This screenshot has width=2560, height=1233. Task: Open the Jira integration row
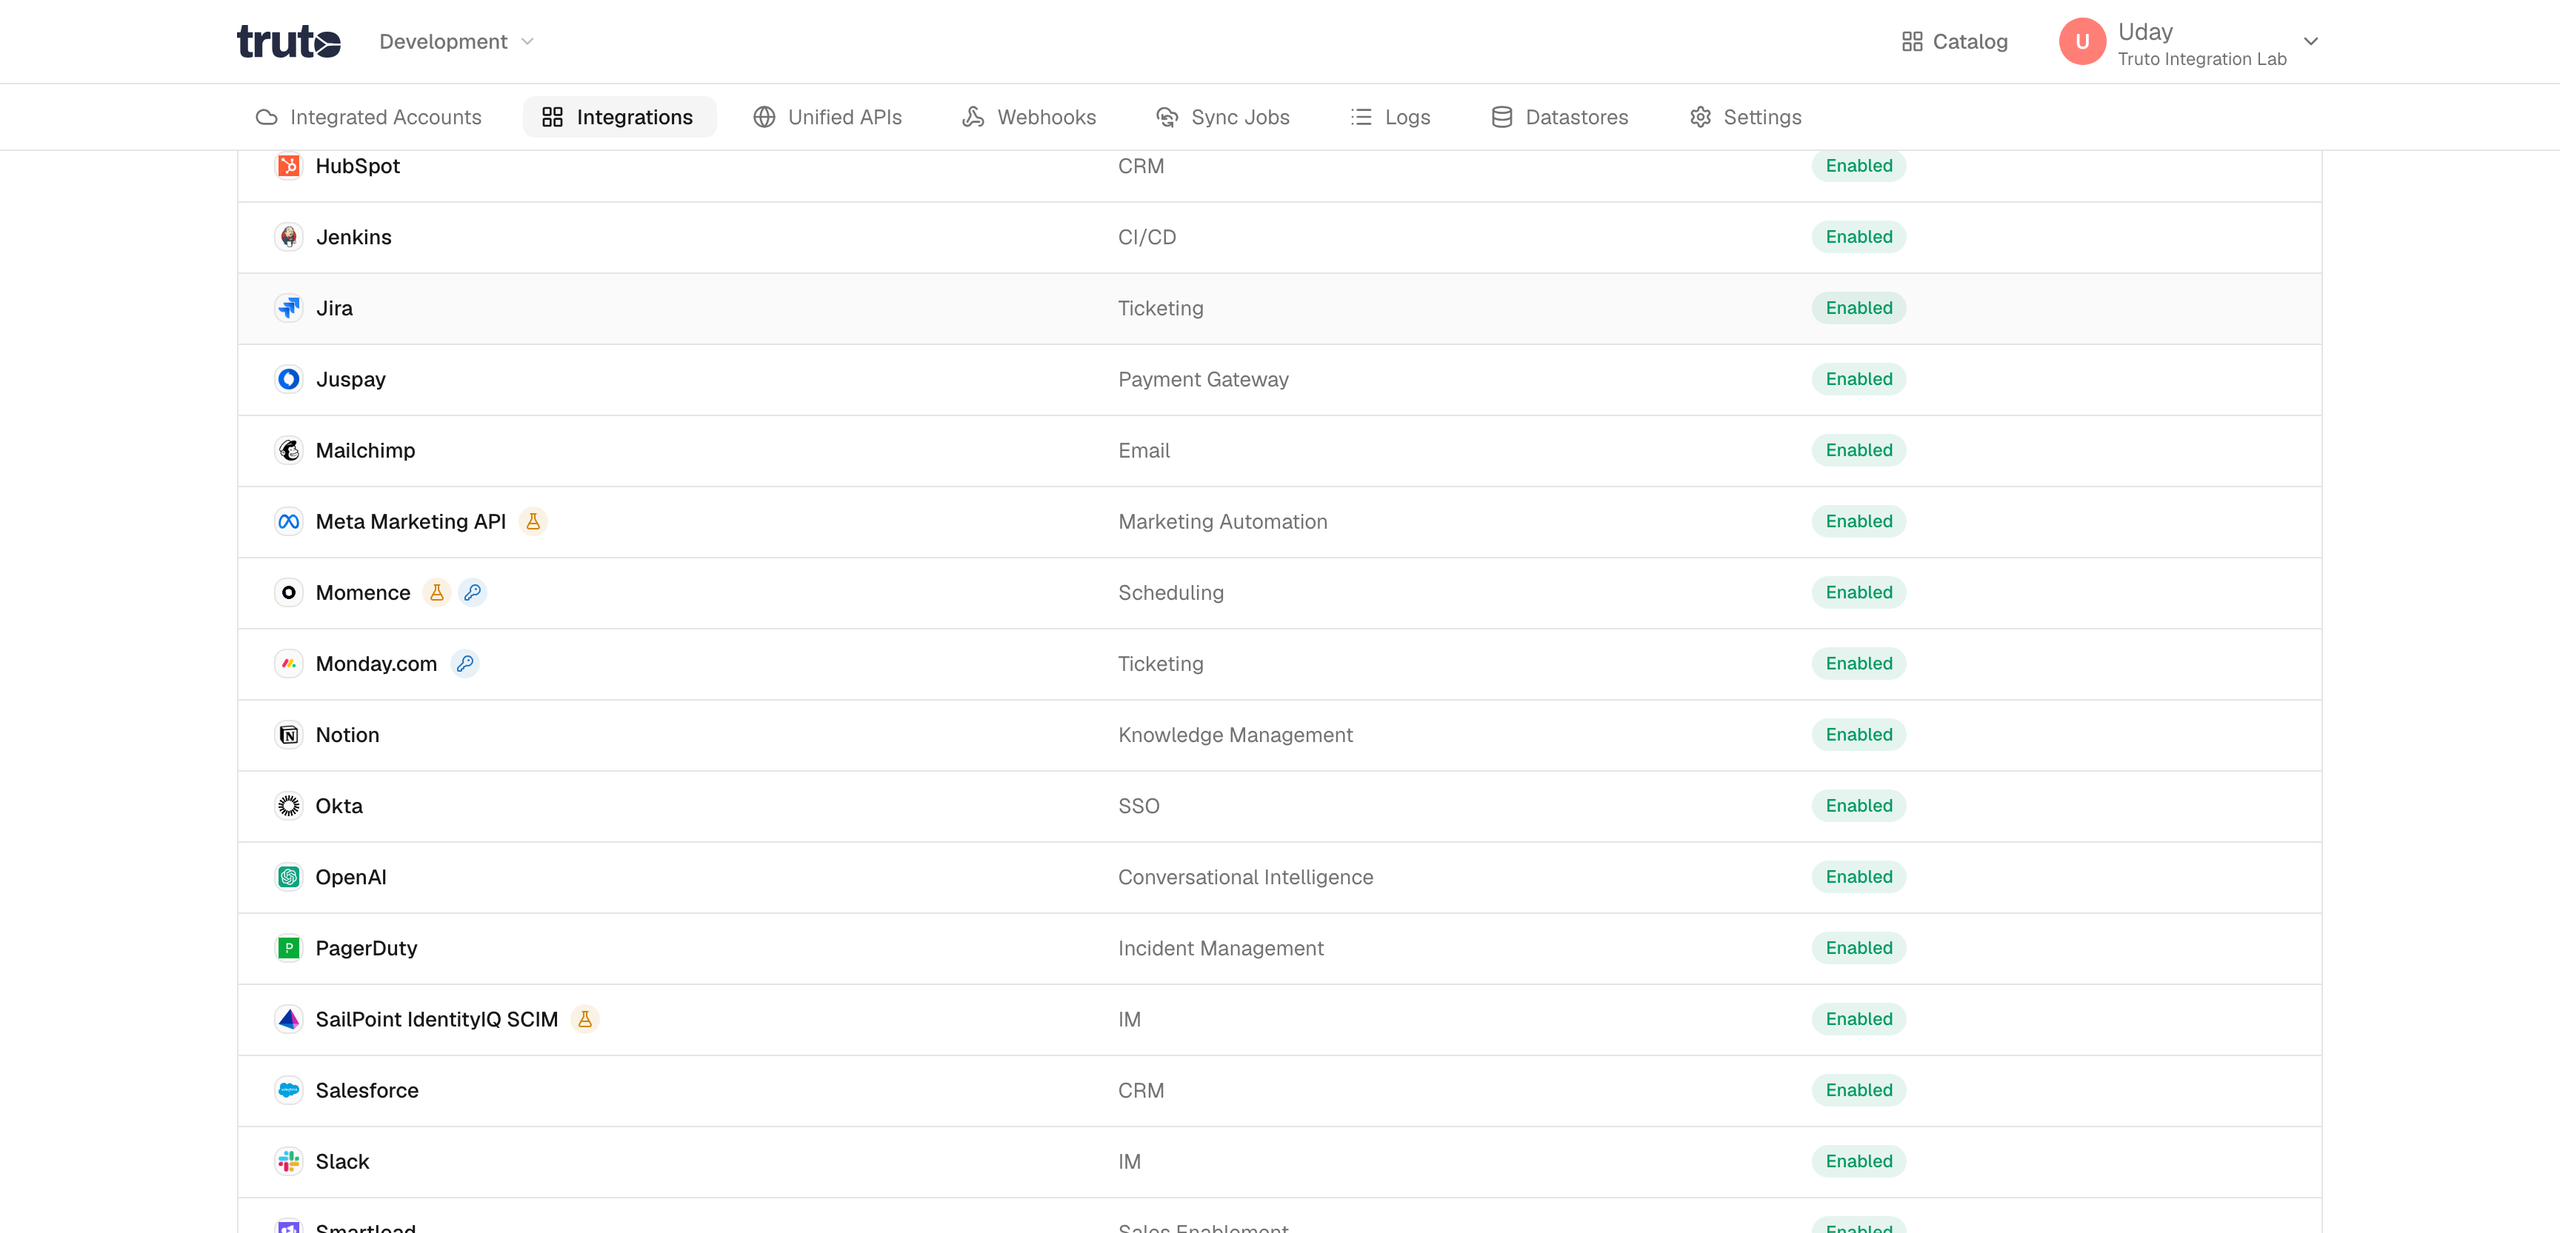(x=1280, y=308)
